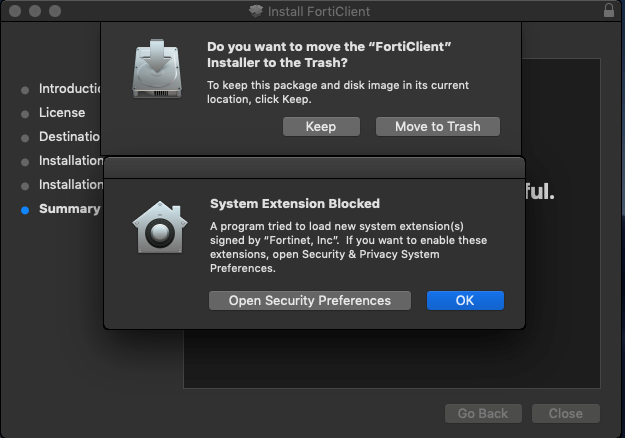
Task: Choose Move to Trash
Action: point(437,127)
